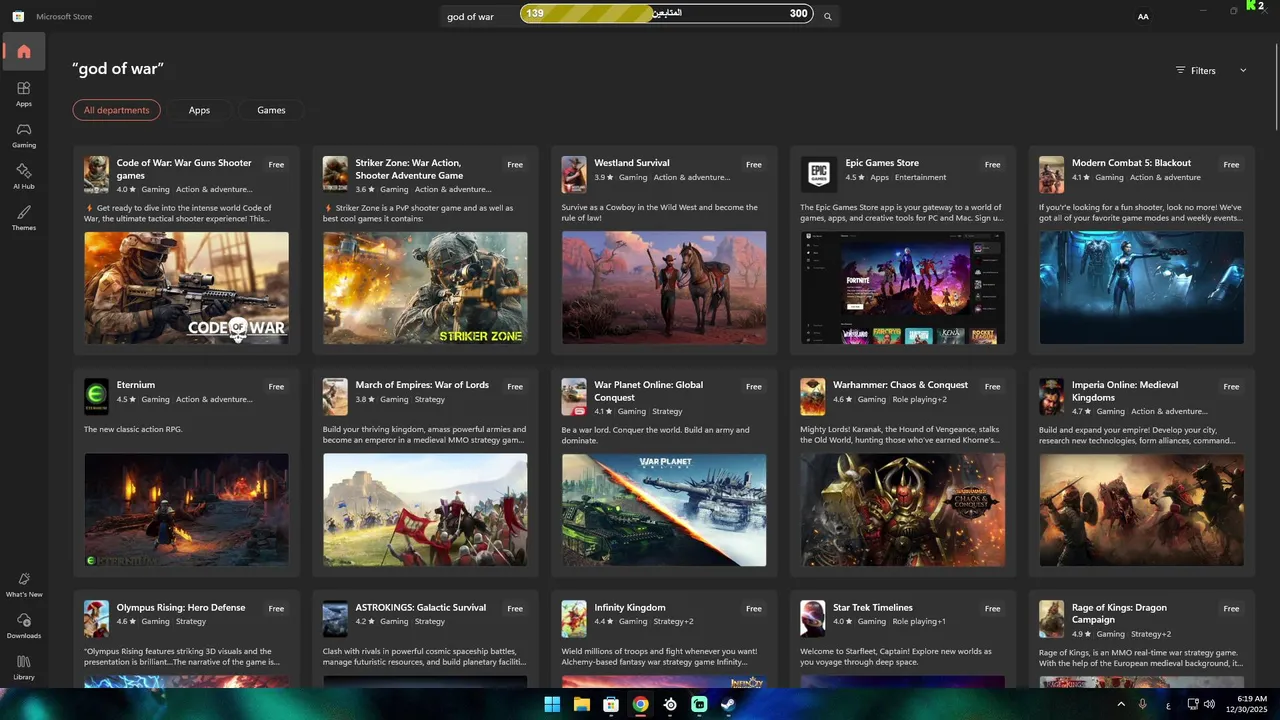Click Free button on Imperia Online

(x=1231, y=387)
